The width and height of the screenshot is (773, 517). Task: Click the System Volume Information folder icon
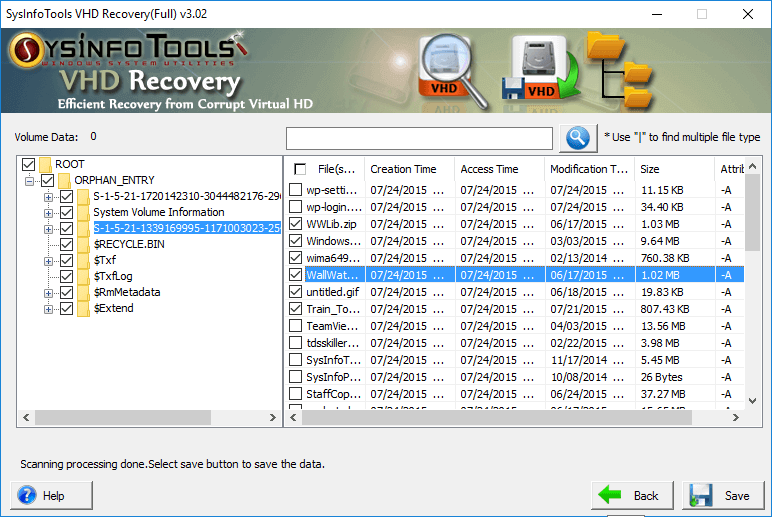click(84, 212)
